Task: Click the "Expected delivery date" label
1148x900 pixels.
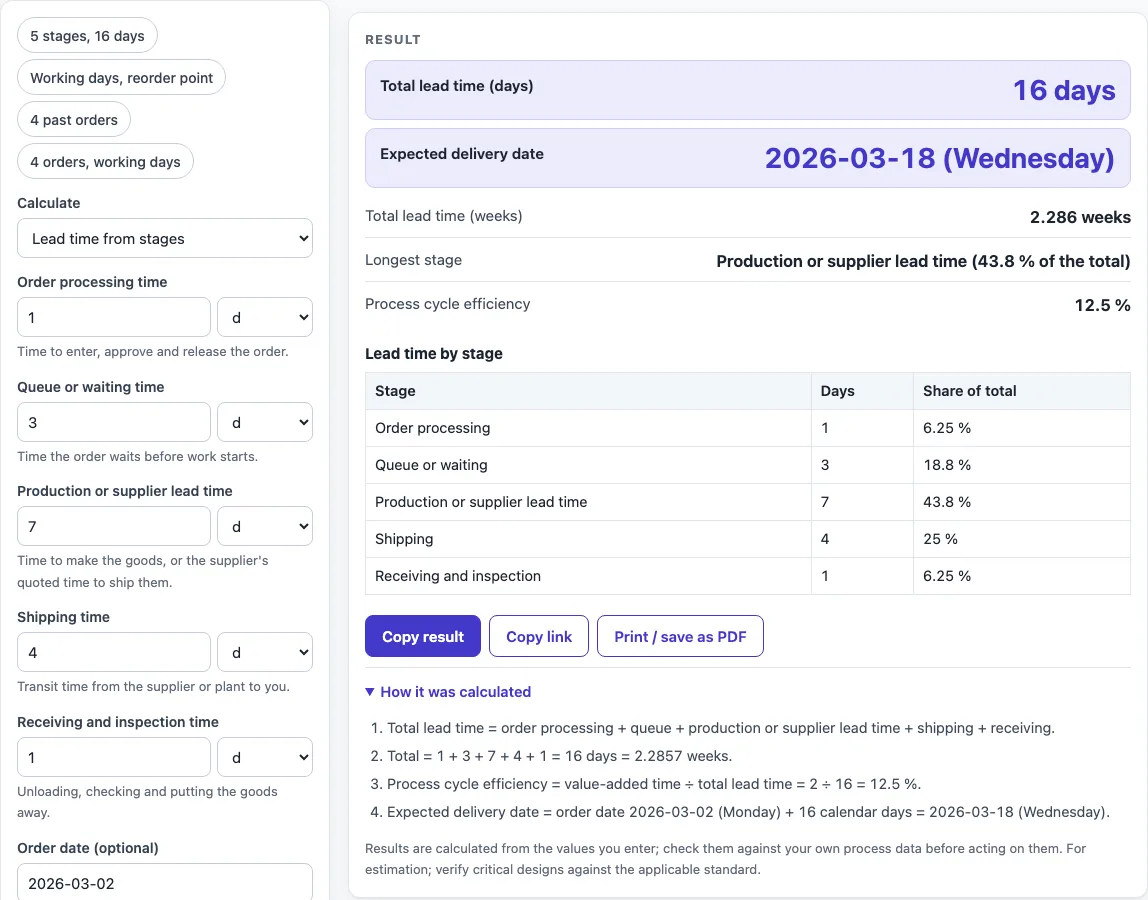Action: pyautogui.click(x=461, y=154)
